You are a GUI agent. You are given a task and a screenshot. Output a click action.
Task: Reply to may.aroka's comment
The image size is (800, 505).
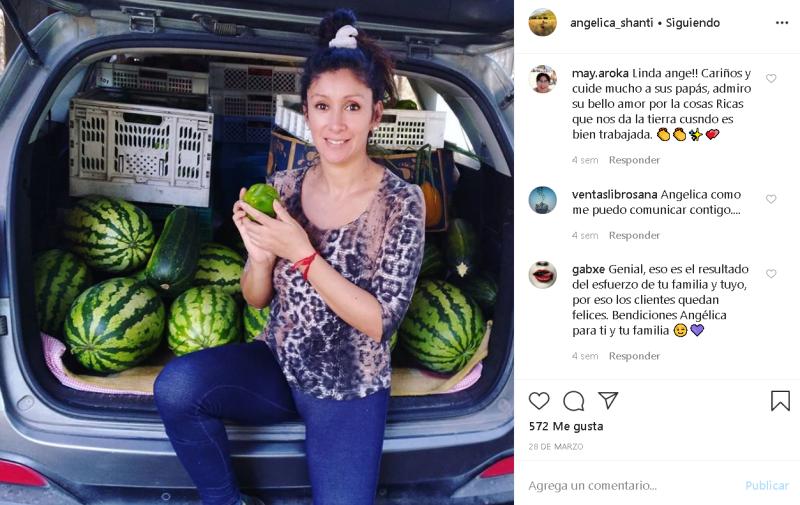point(634,160)
